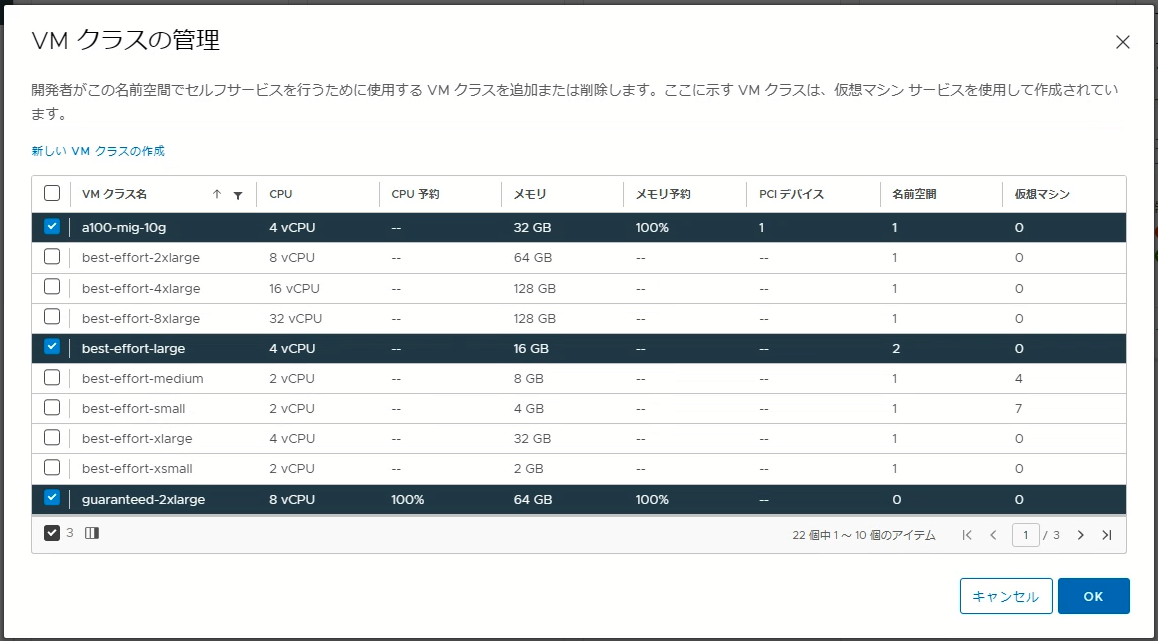Toggle the column picker icon
Viewport: 1158px width, 641px height.
[x=92, y=532]
